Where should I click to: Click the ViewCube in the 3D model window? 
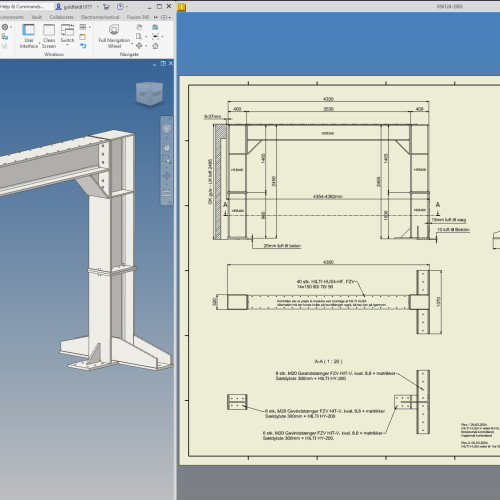click(150, 93)
